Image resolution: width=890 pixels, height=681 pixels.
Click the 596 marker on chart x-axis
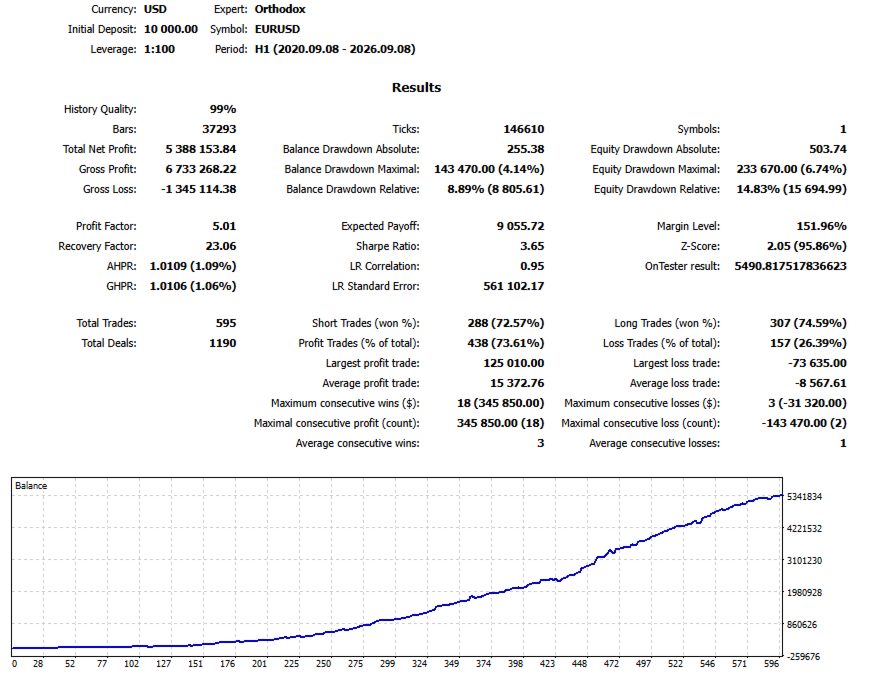[x=771, y=663]
